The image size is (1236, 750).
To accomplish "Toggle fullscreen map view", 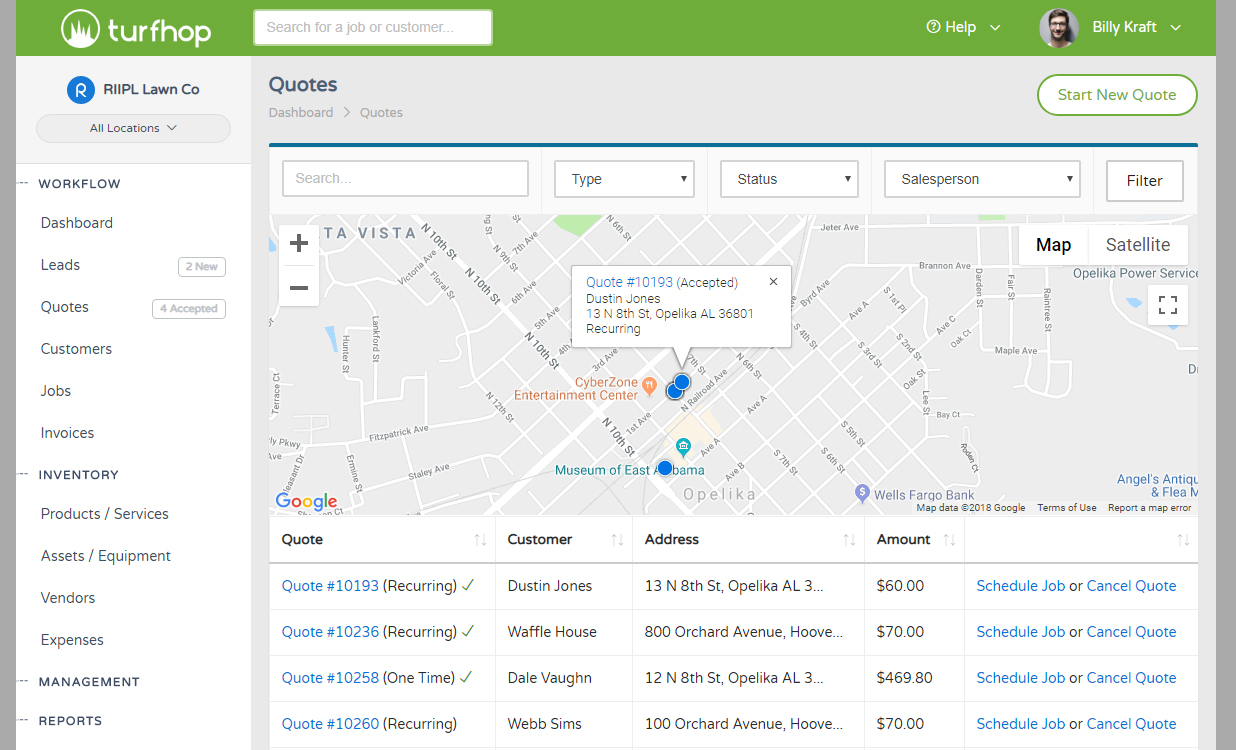I will click(x=1167, y=305).
